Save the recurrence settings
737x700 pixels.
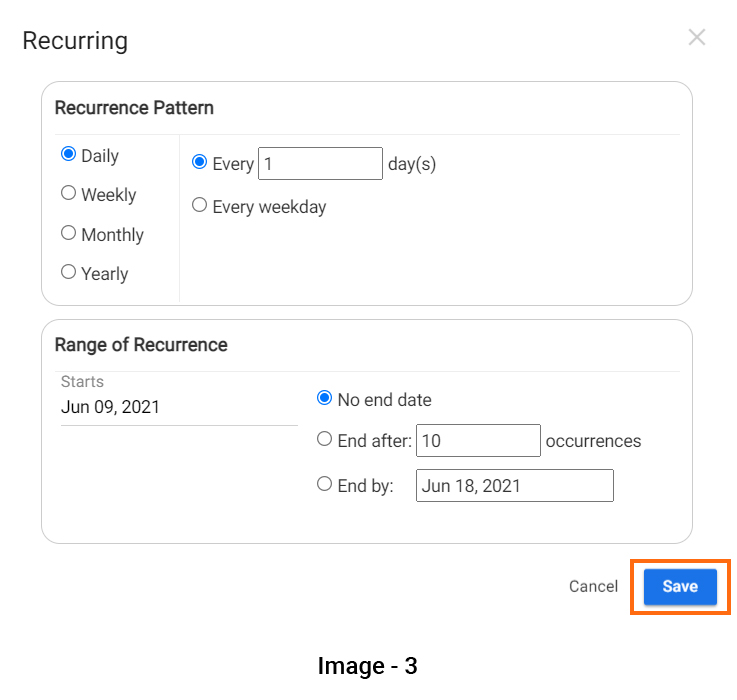coord(680,587)
